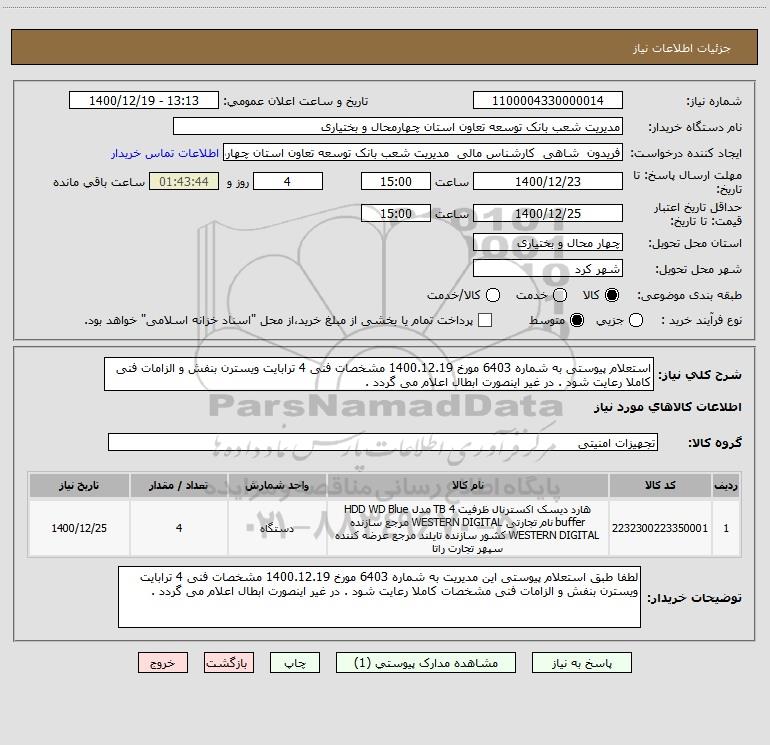Click the نام دستگاه خریدار field

[x=398, y=127]
